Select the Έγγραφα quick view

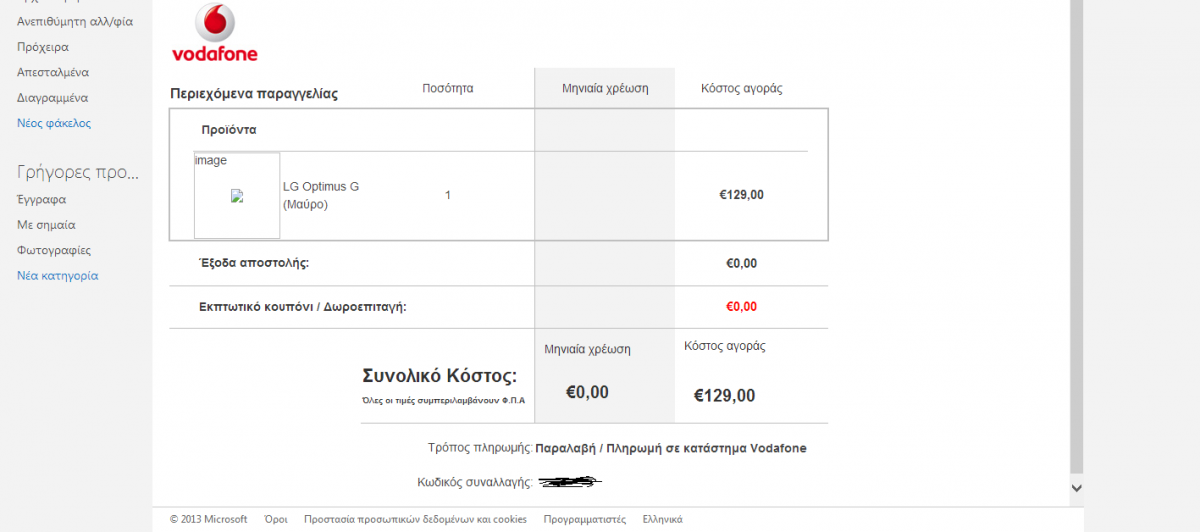(41, 199)
